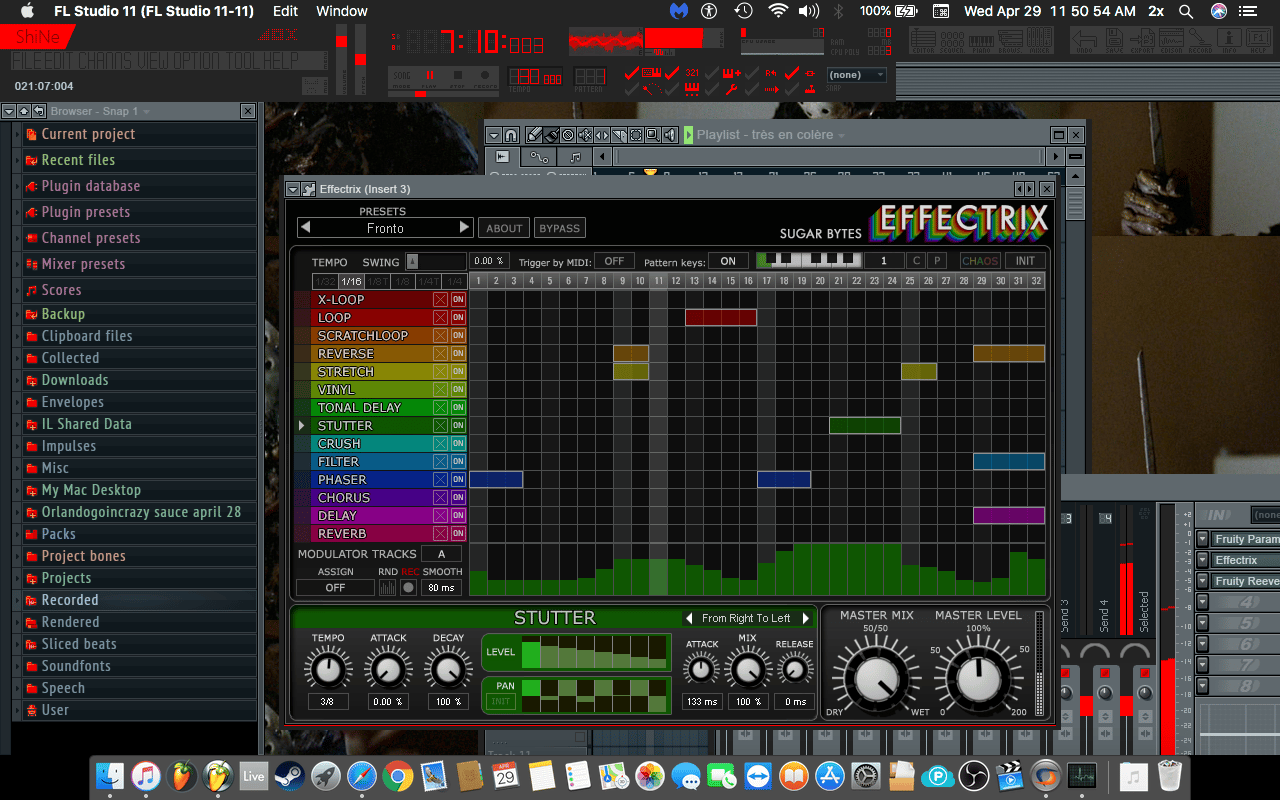Open the Fruity Reeverb slot dropdown arrow
The width and height of the screenshot is (1280, 800).
[x=1202, y=581]
